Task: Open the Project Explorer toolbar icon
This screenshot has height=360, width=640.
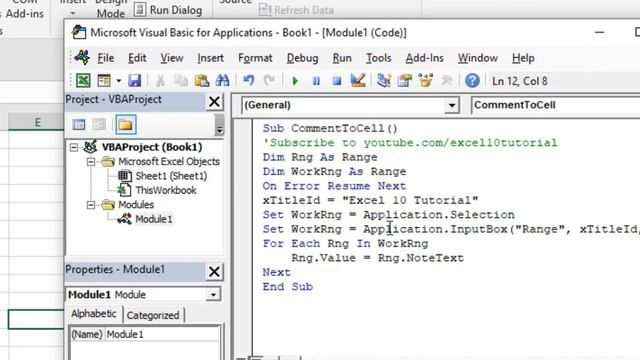Action: click(x=384, y=81)
